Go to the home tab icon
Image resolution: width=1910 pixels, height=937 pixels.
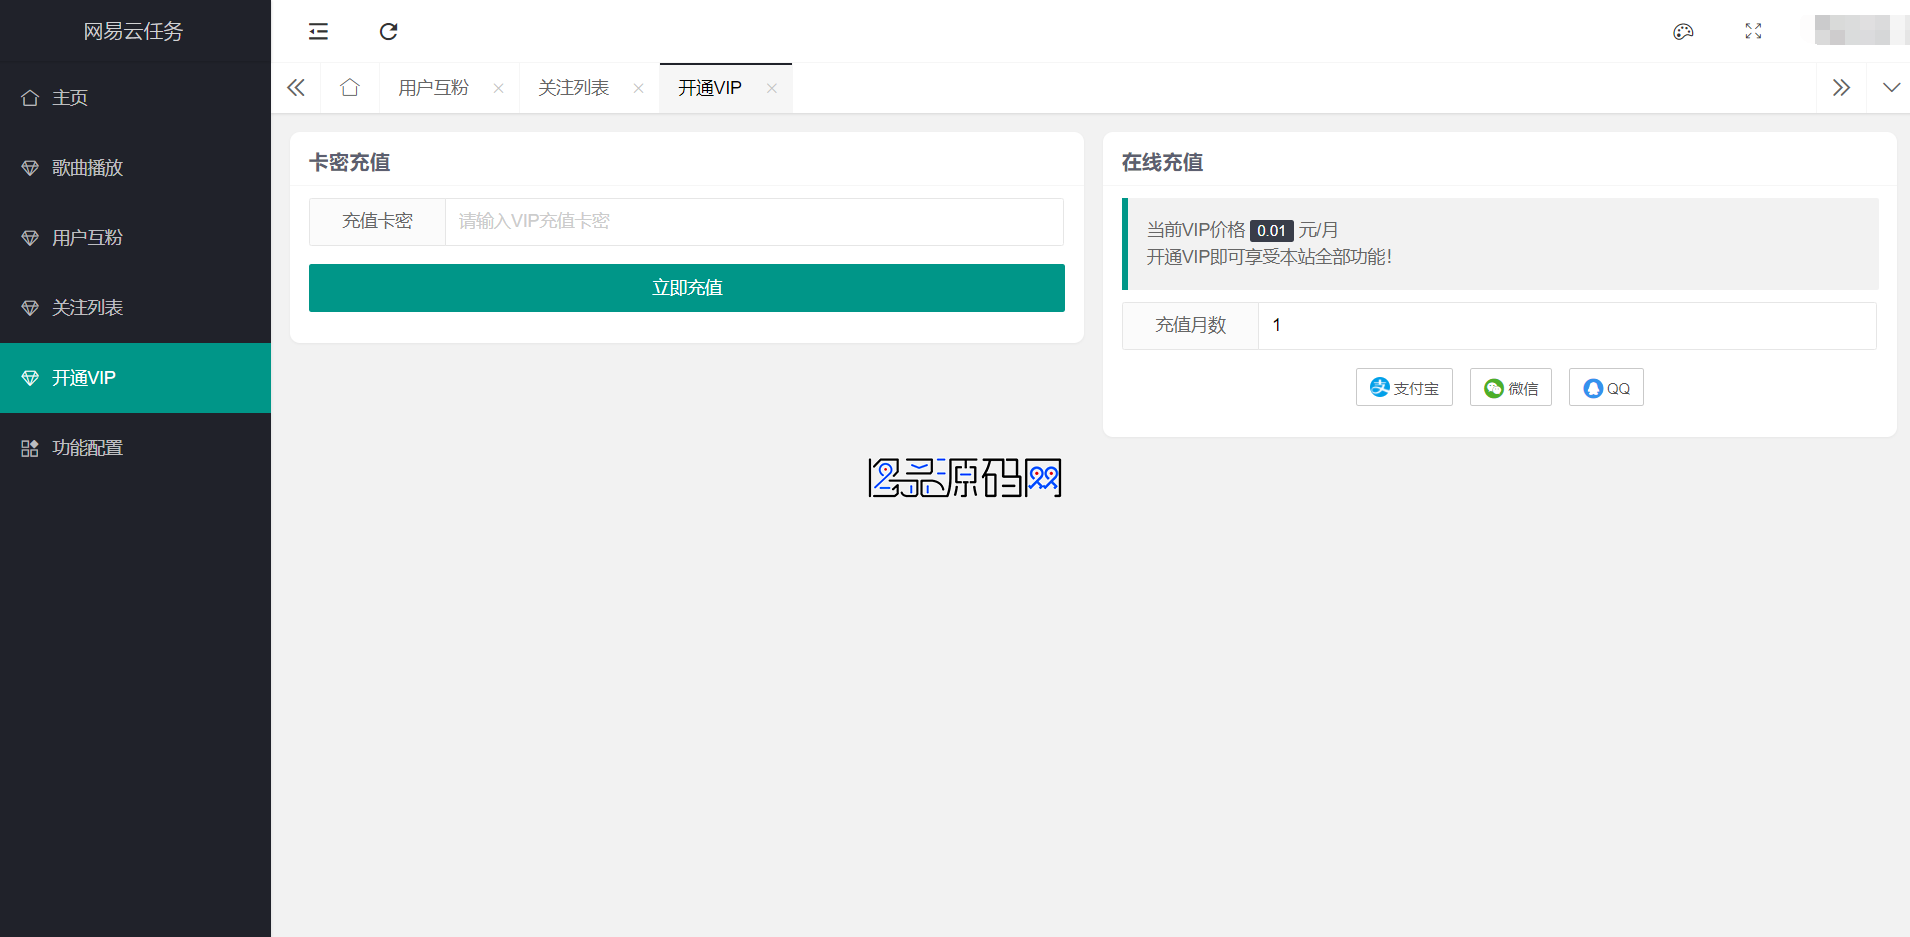point(349,88)
